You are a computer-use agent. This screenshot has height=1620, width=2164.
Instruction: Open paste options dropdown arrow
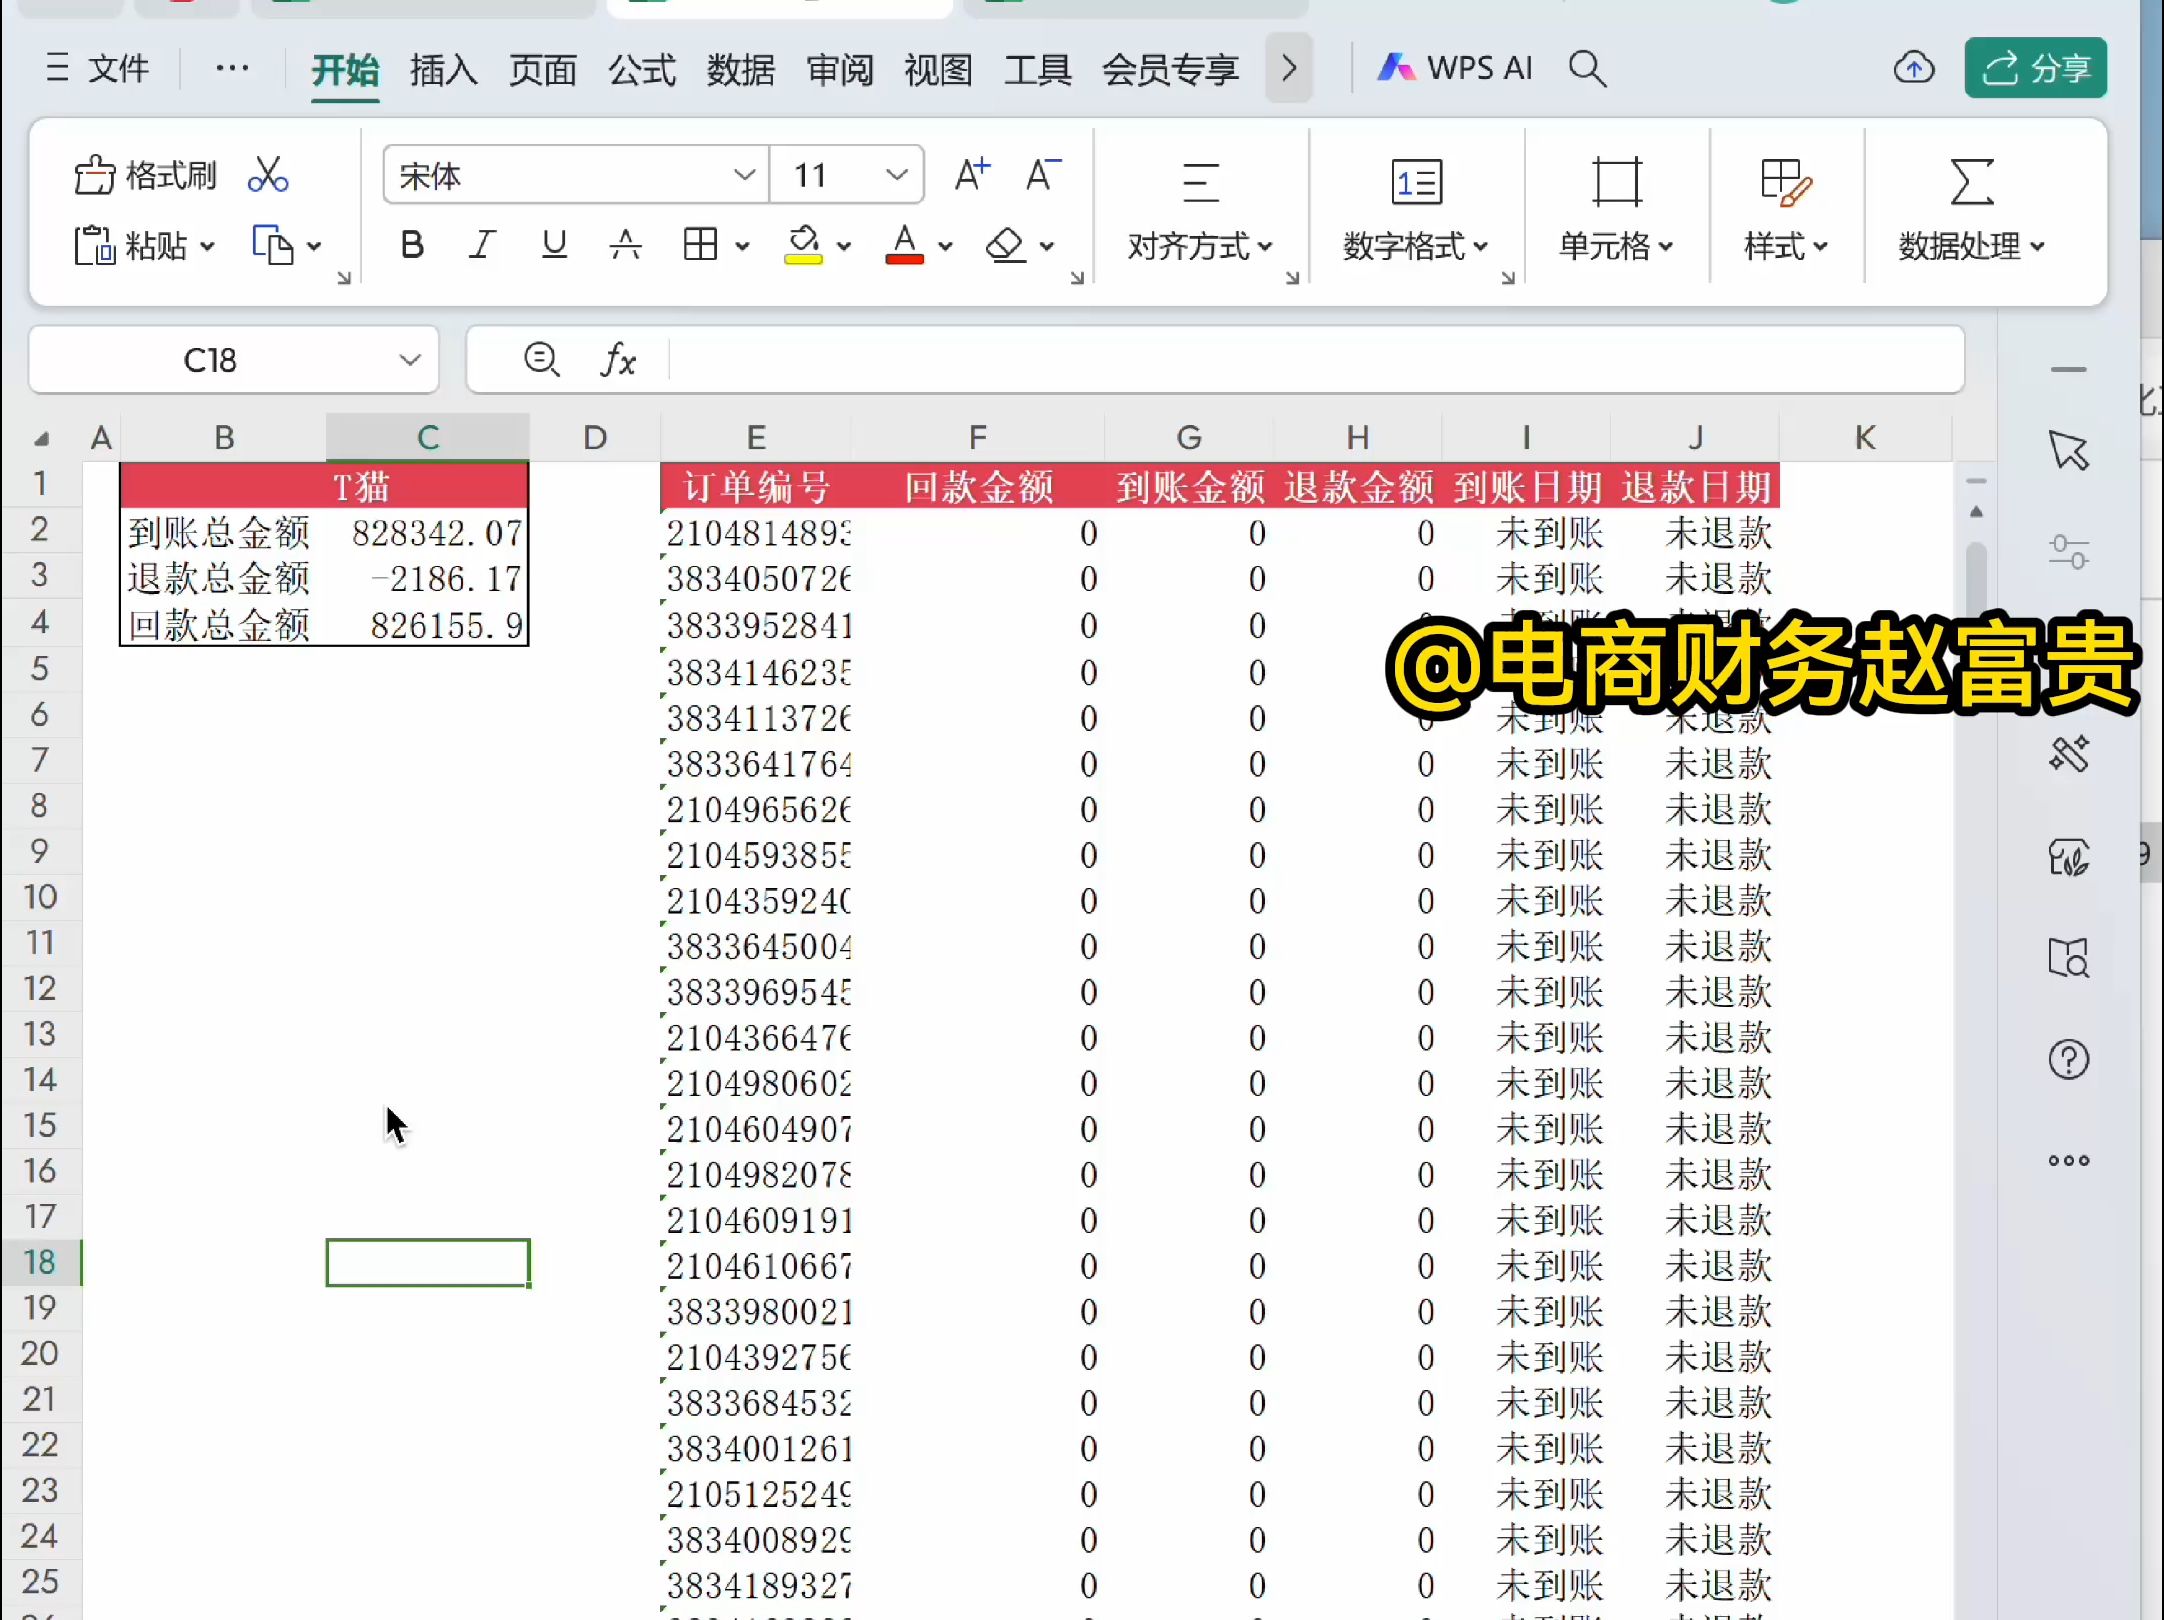(x=207, y=246)
